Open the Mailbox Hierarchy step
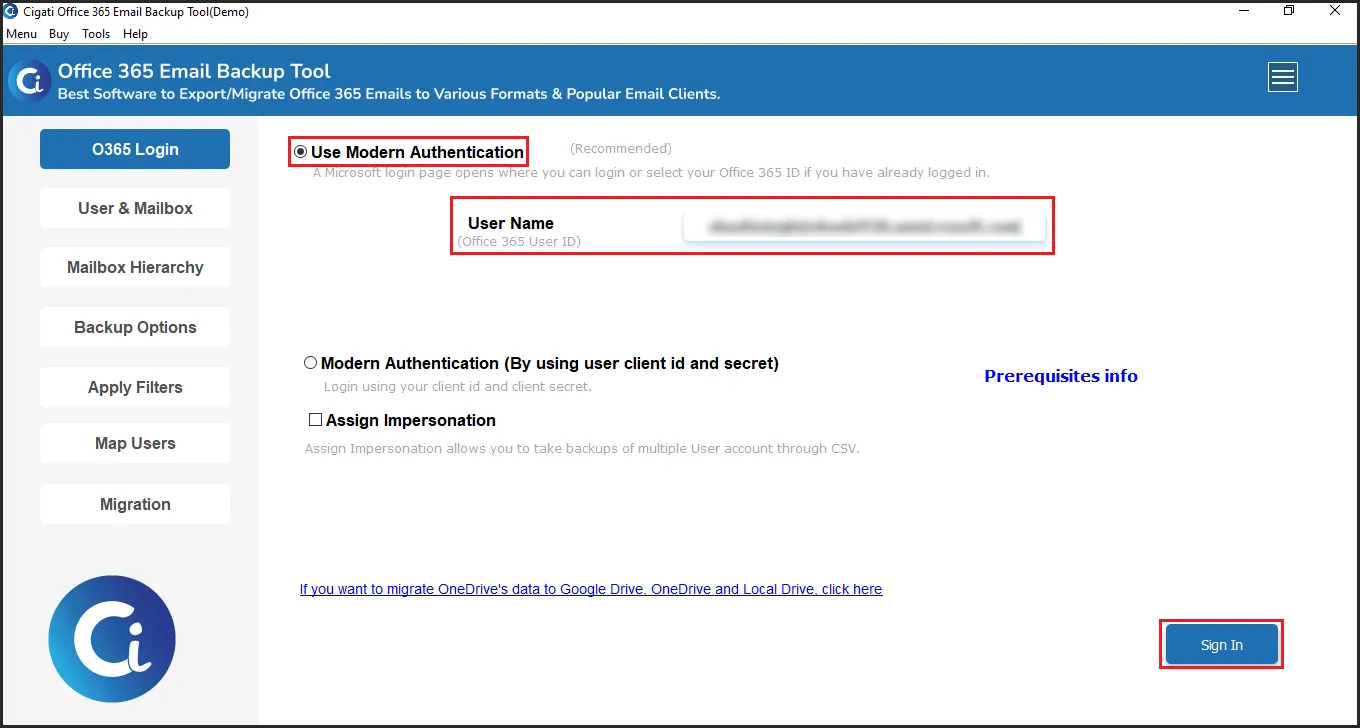 (x=135, y=267)
